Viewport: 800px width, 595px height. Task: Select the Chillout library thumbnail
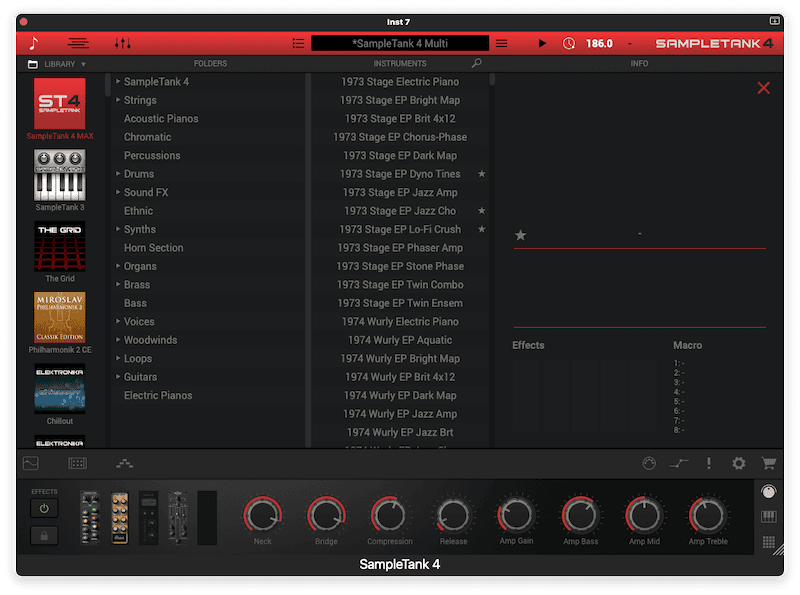point(60,388)
